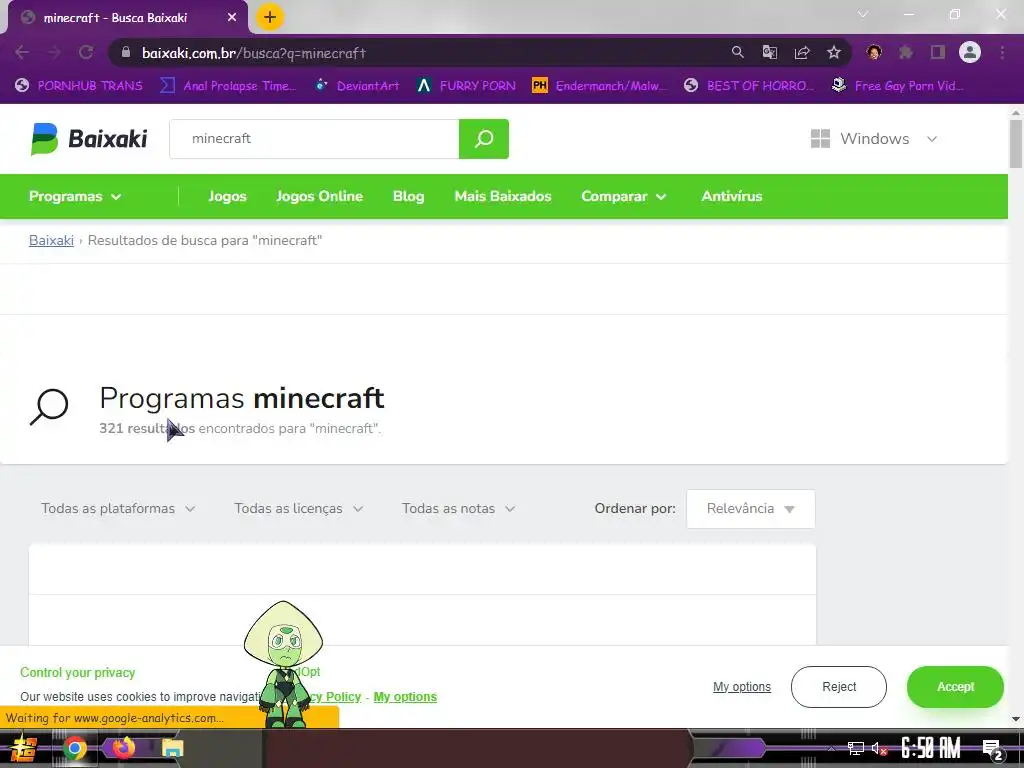
Task: Click the site lock icon in address bar
Action: [126, 52]
